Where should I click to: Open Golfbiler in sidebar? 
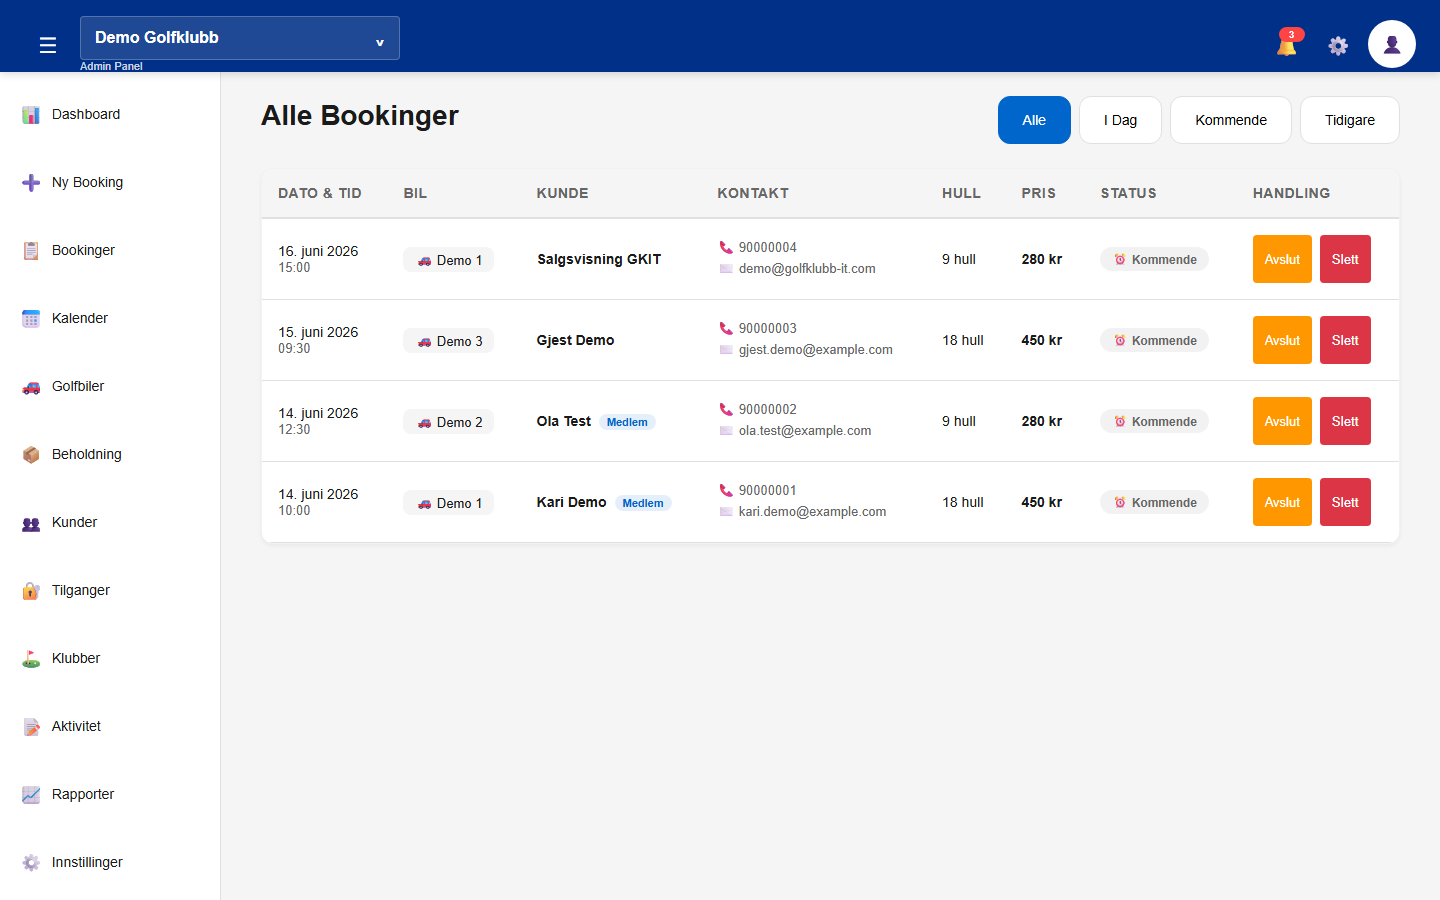click(x=110, y=386)
